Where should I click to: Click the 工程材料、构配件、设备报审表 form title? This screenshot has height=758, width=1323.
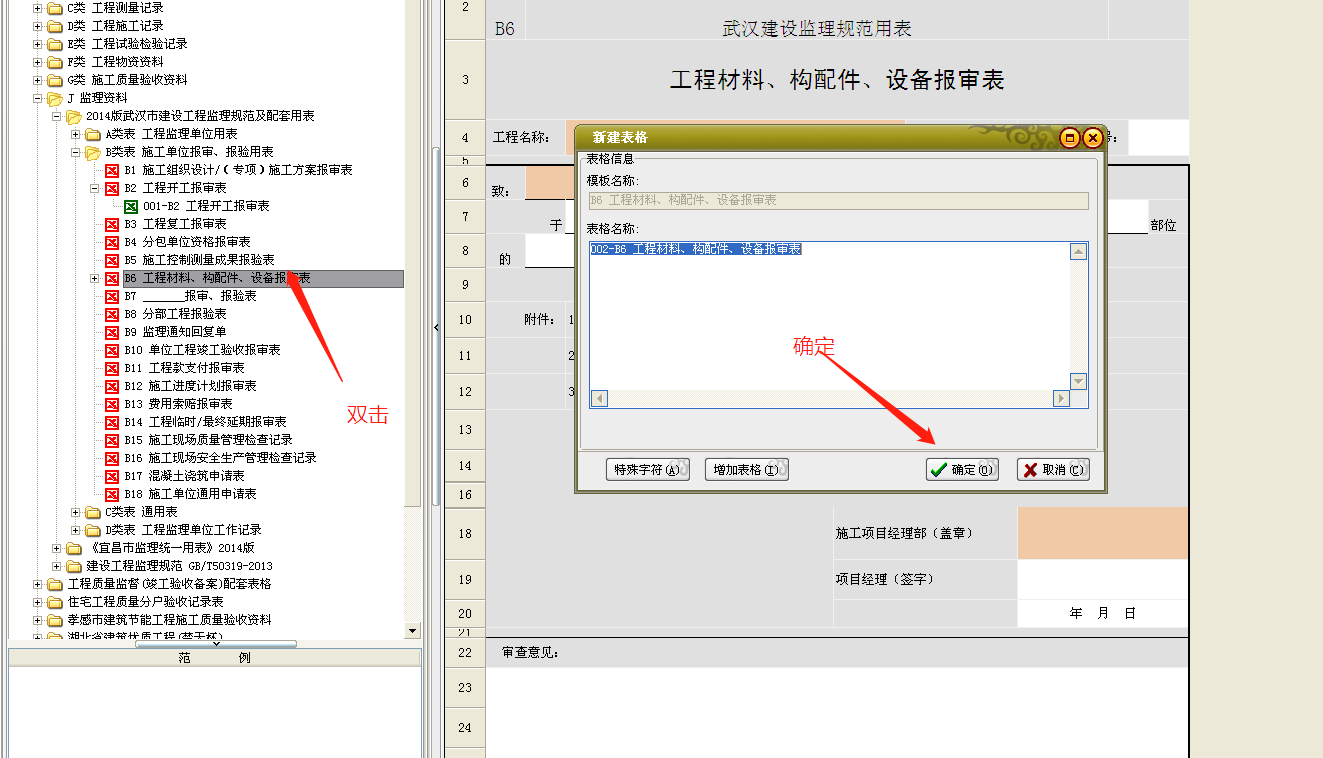click(x=837, y=80)
